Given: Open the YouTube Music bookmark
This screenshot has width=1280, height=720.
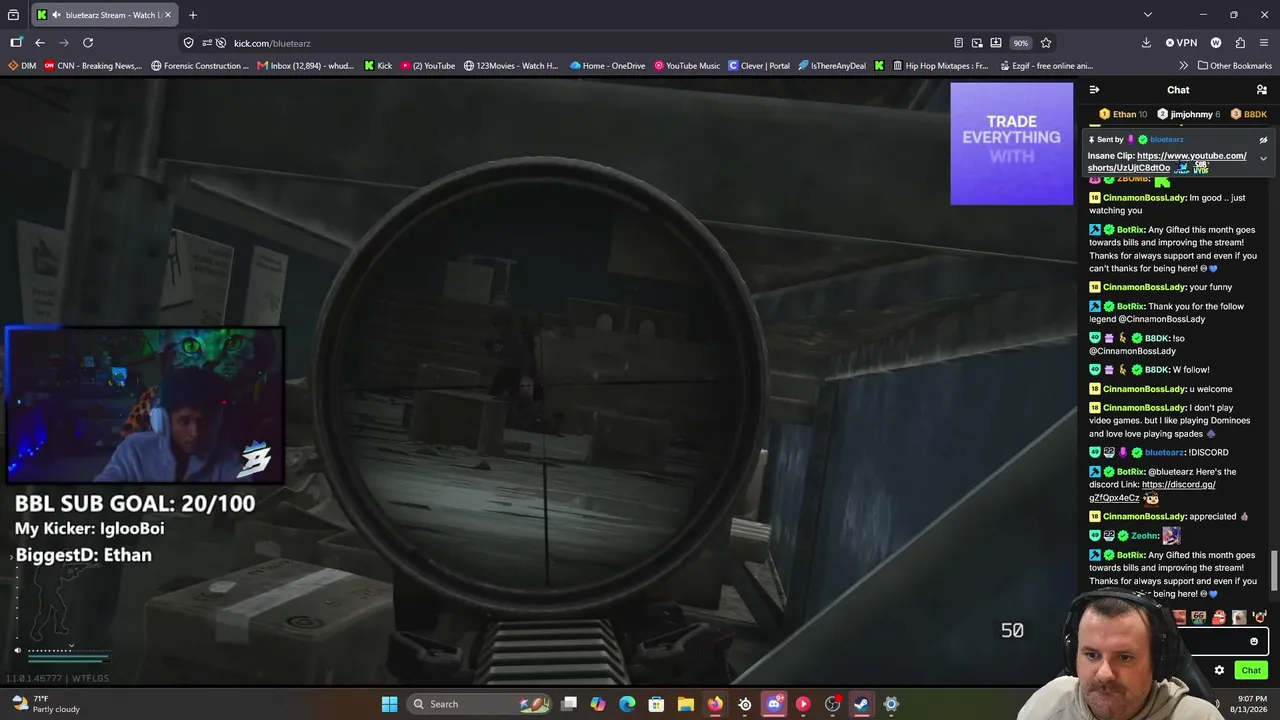Looking at the screenshot, I should click(687, 66).
